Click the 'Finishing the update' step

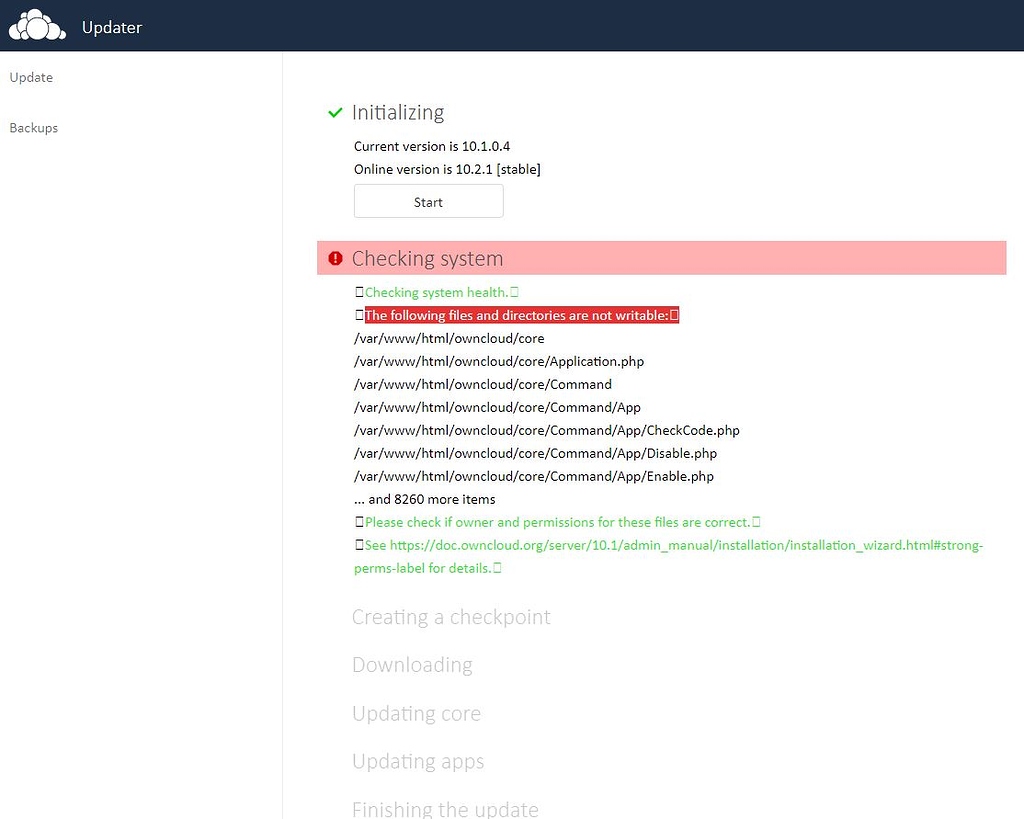(445, 808)
